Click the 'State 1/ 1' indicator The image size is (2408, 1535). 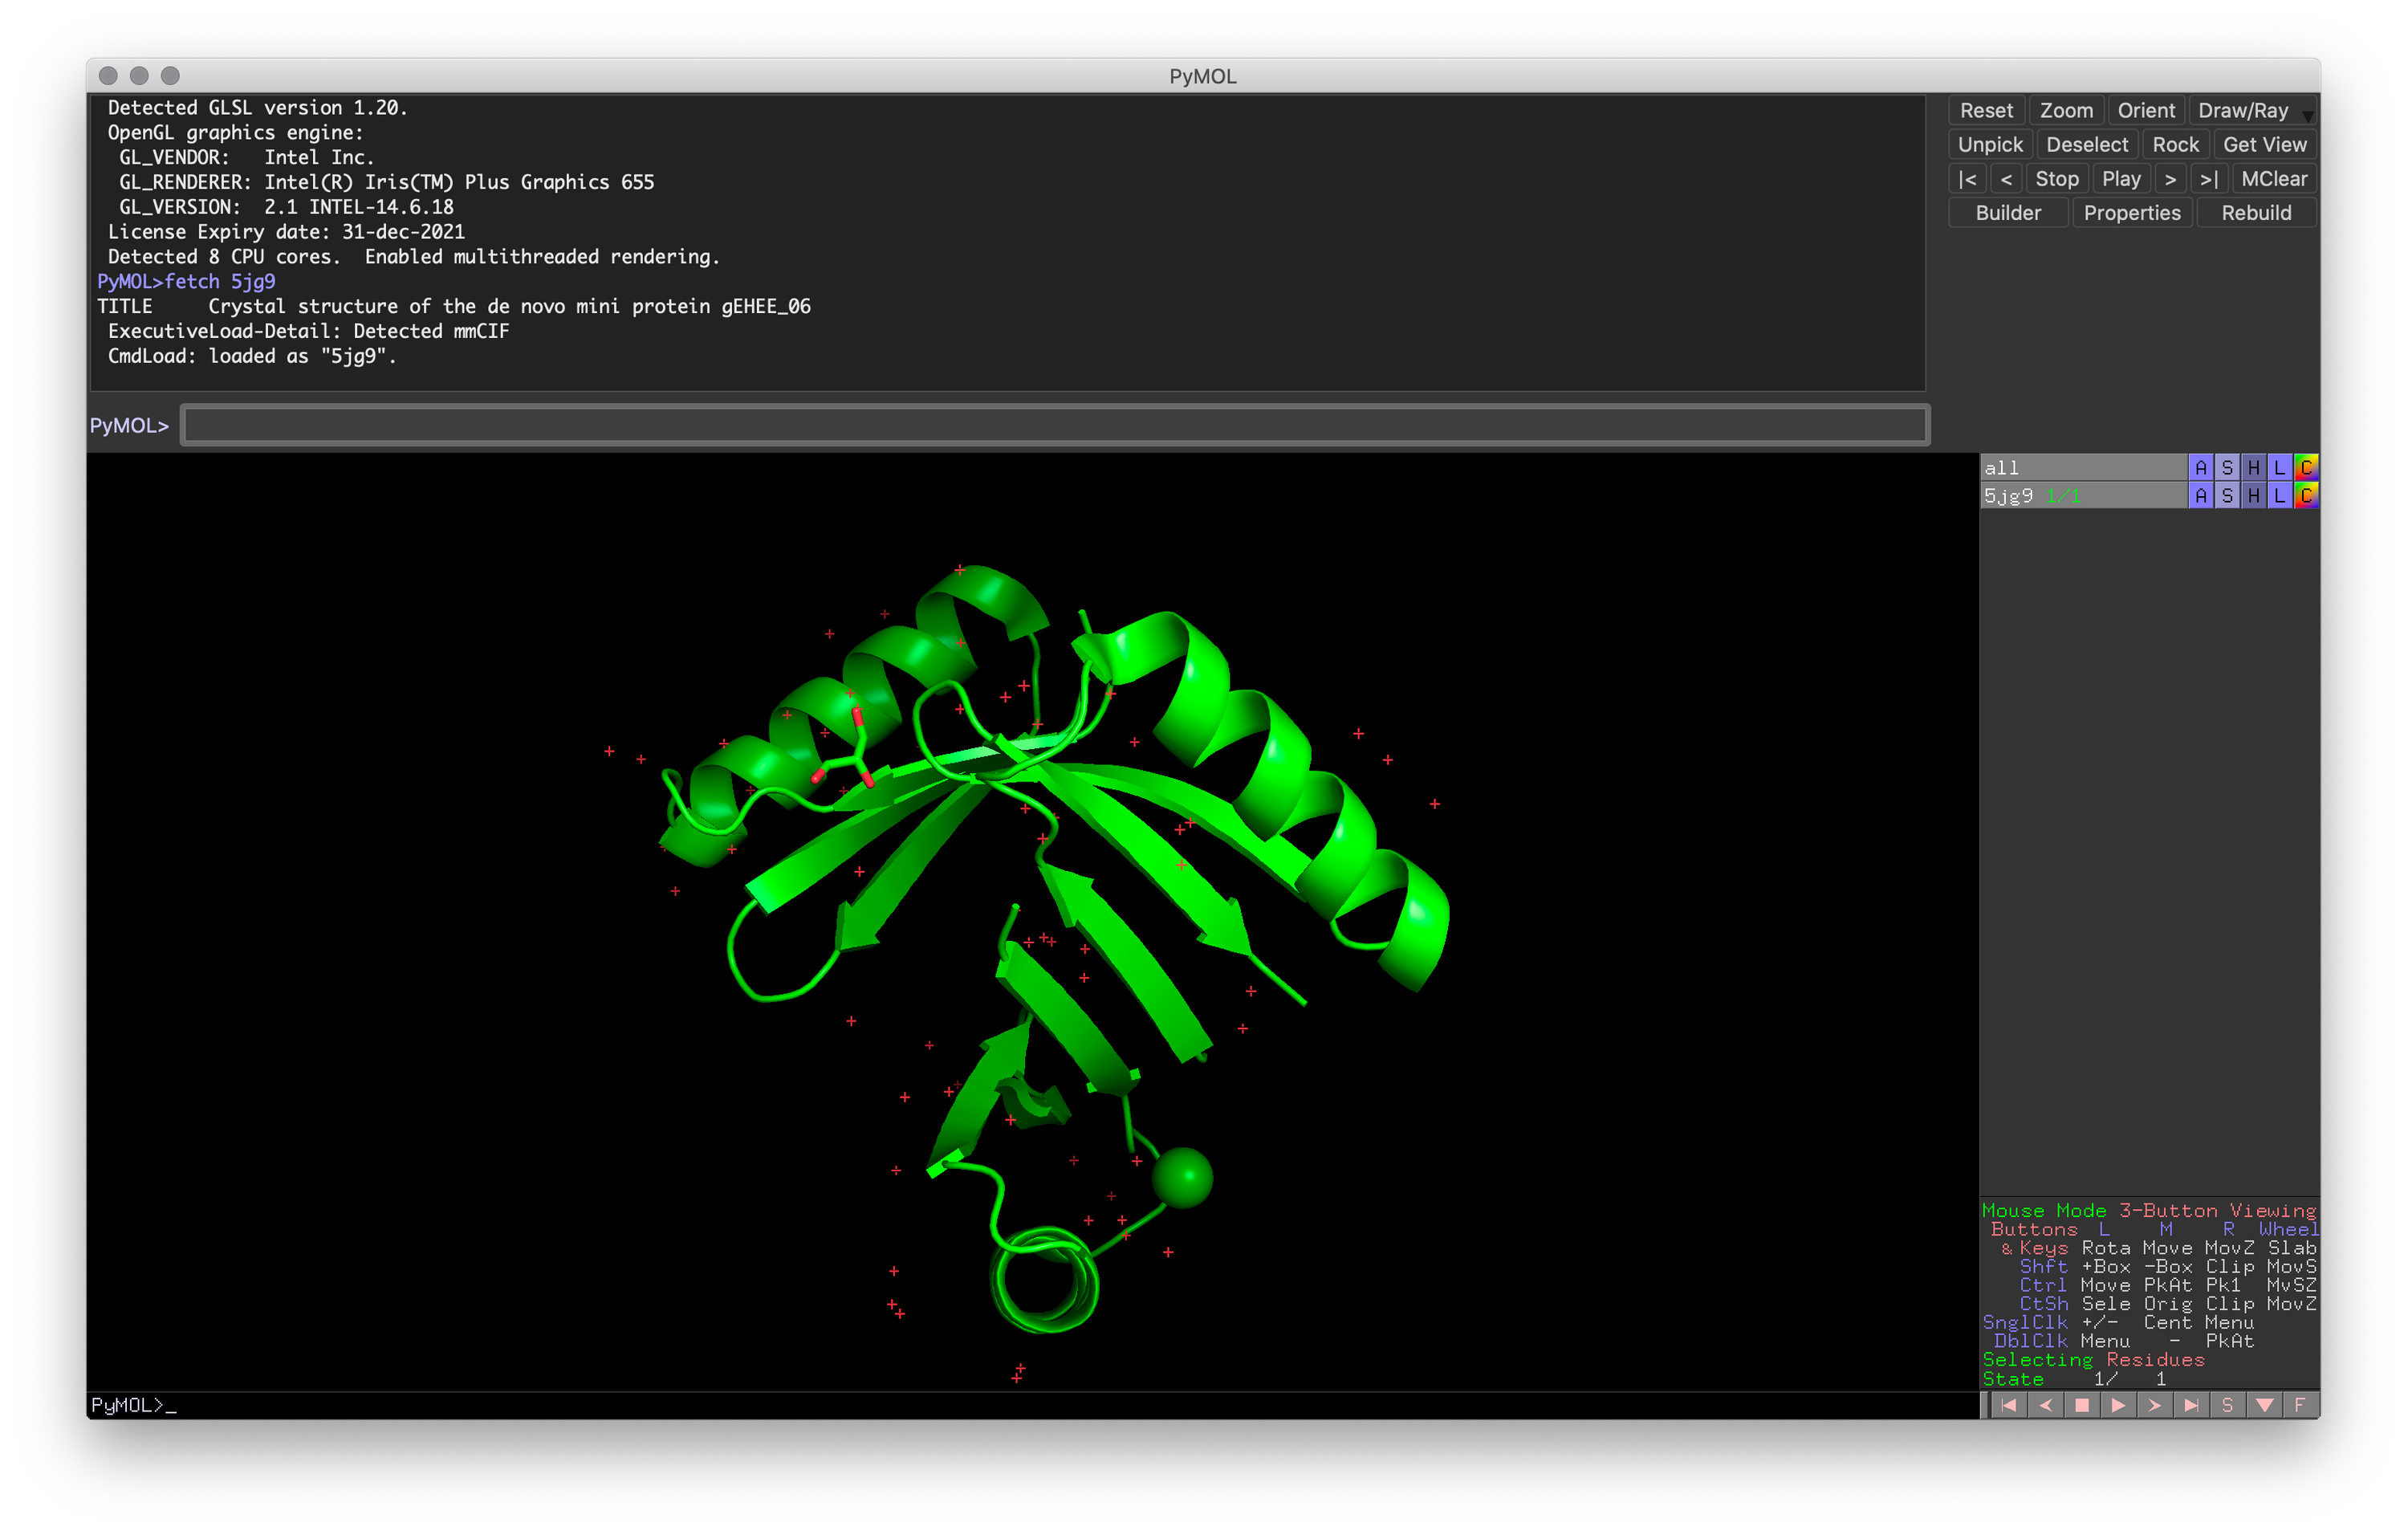(x=2075, y=1378)
